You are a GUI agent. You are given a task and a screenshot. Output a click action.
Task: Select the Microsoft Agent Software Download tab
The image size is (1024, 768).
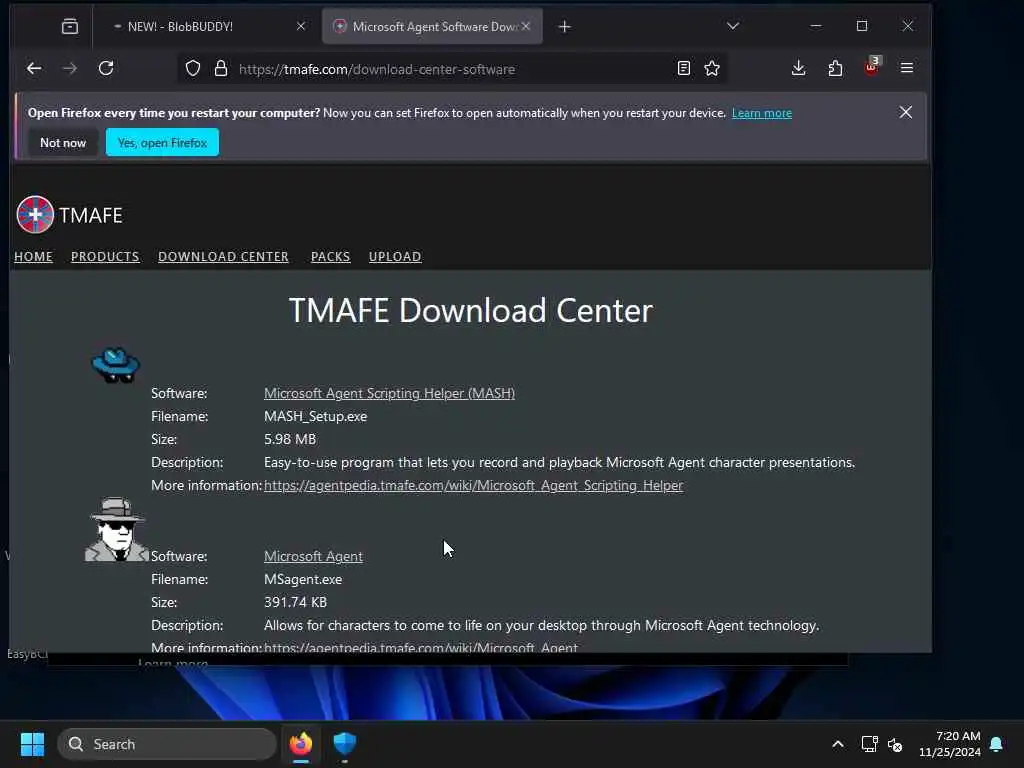coord(431,27)
